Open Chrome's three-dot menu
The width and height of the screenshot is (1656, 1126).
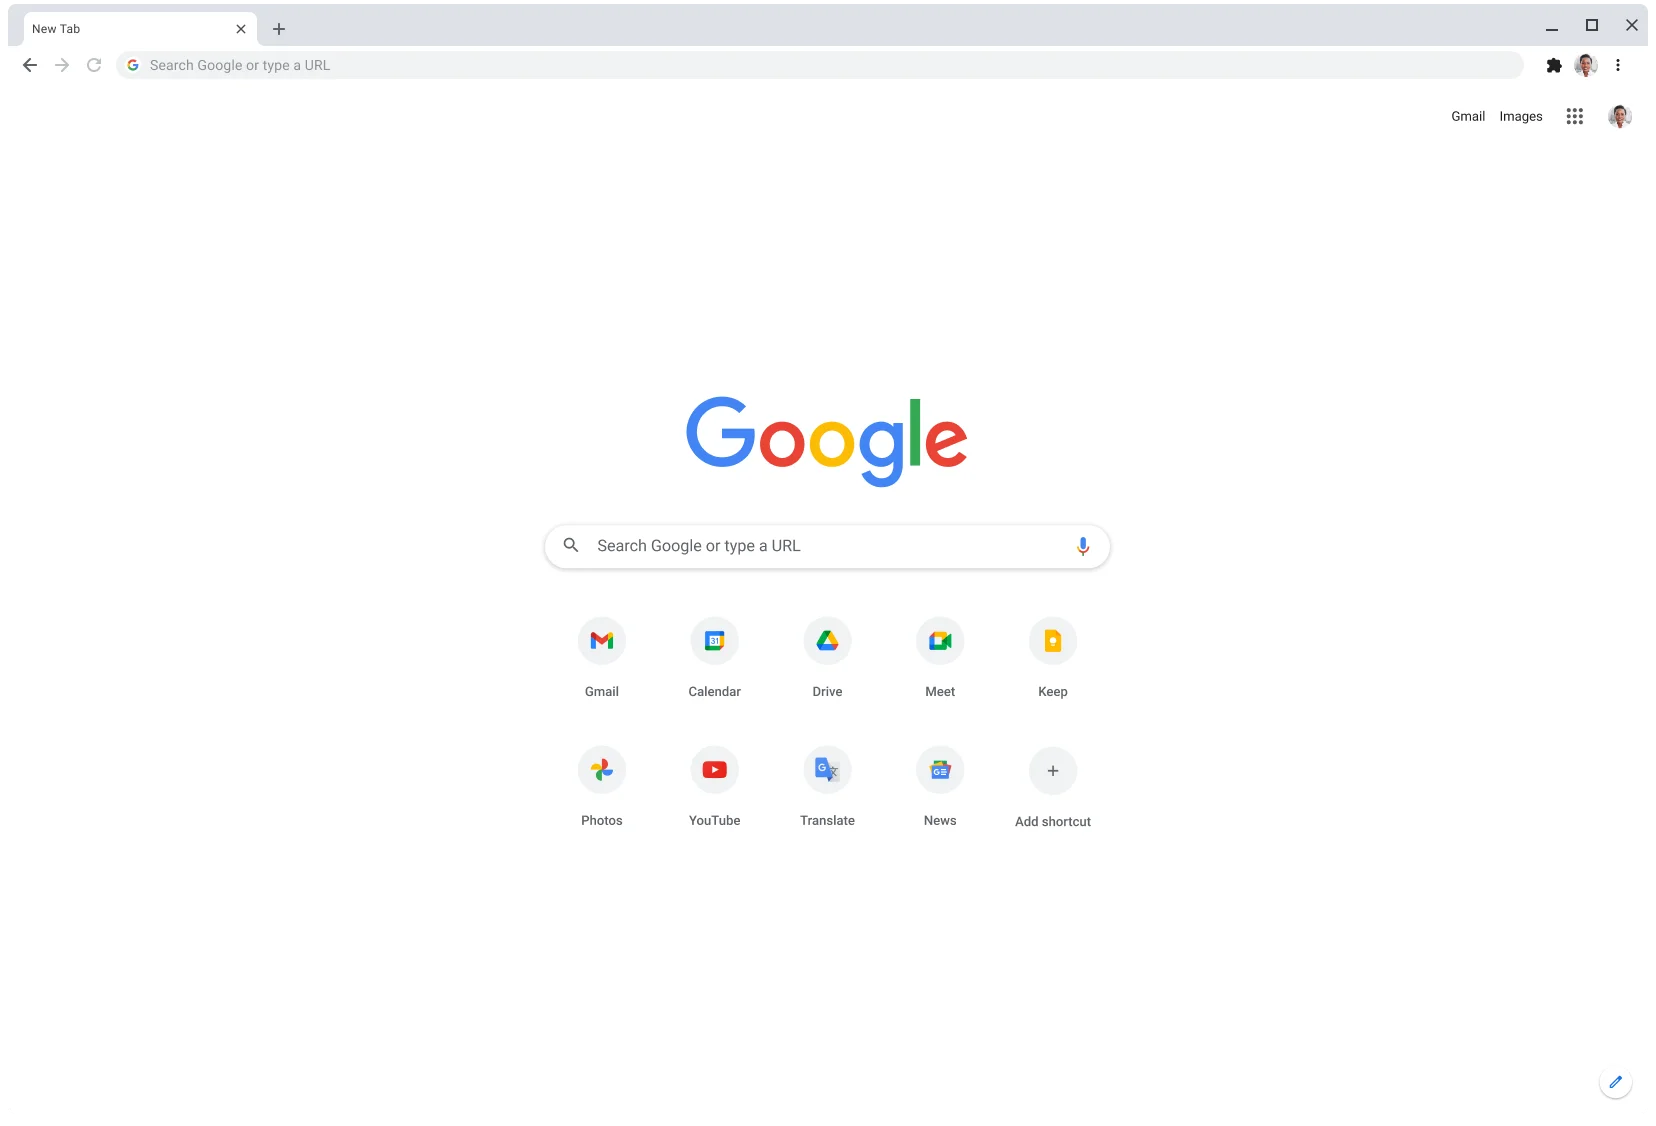(x=1617, y=65)
